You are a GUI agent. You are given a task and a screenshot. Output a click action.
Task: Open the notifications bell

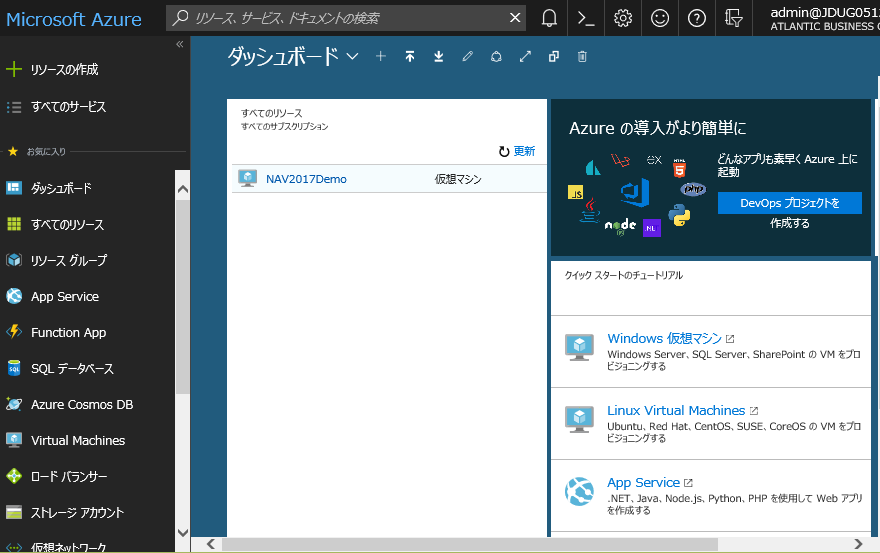coord(549,18)
